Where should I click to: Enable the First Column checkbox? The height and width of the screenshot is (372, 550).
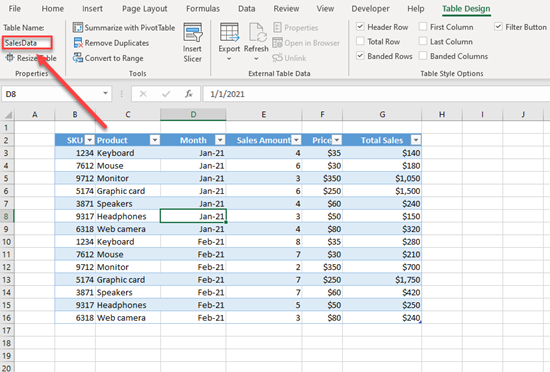[x=423, y=27]
